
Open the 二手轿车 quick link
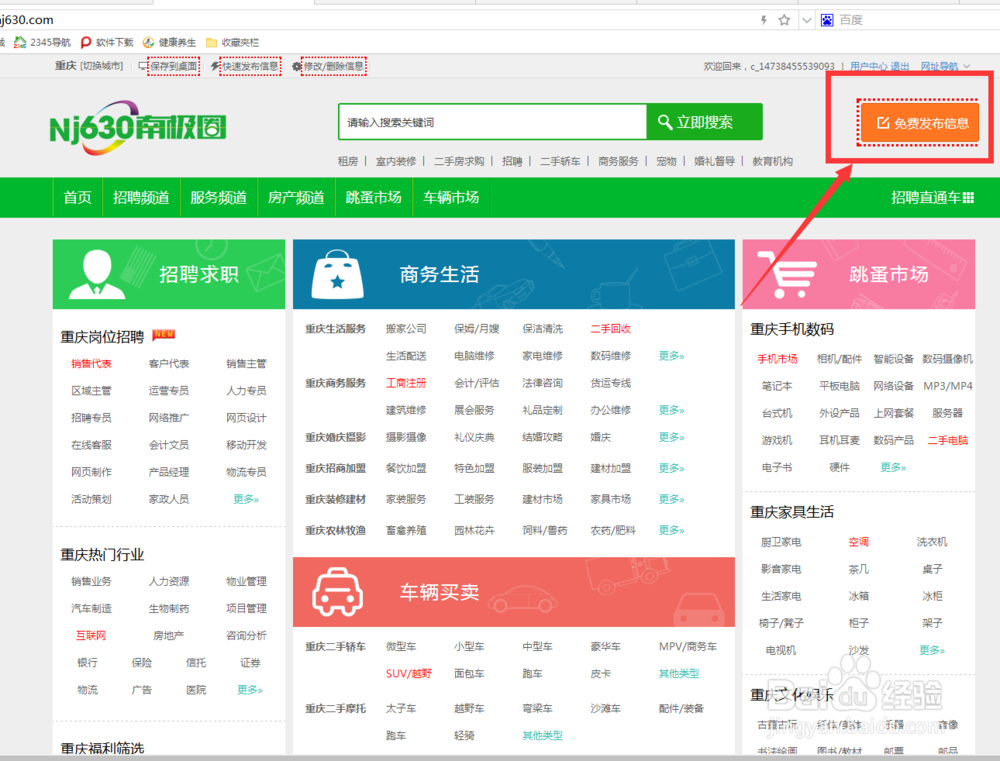[561, 161]
